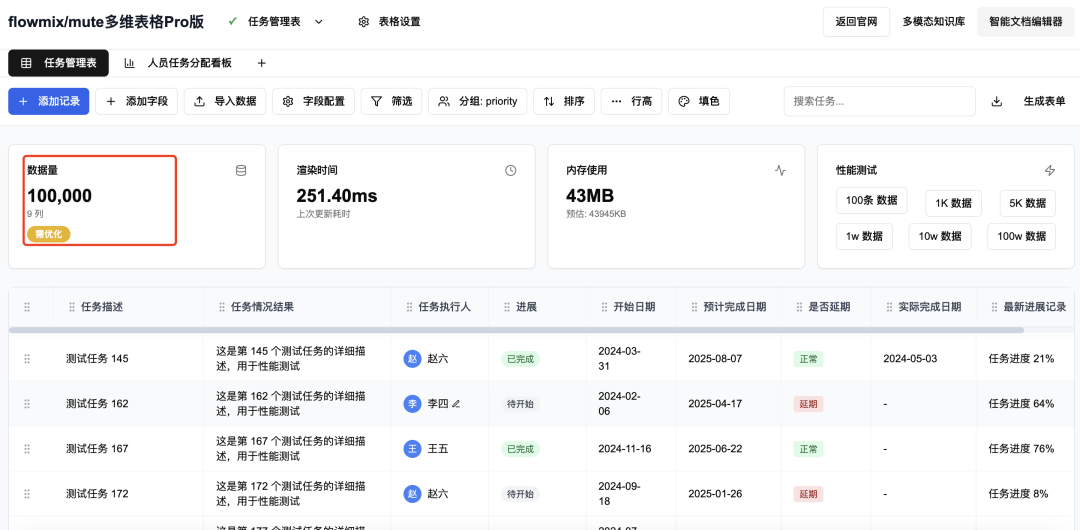Click the drag handle of 任务执行人 column
1080x530 pixels.
(409, 307)
